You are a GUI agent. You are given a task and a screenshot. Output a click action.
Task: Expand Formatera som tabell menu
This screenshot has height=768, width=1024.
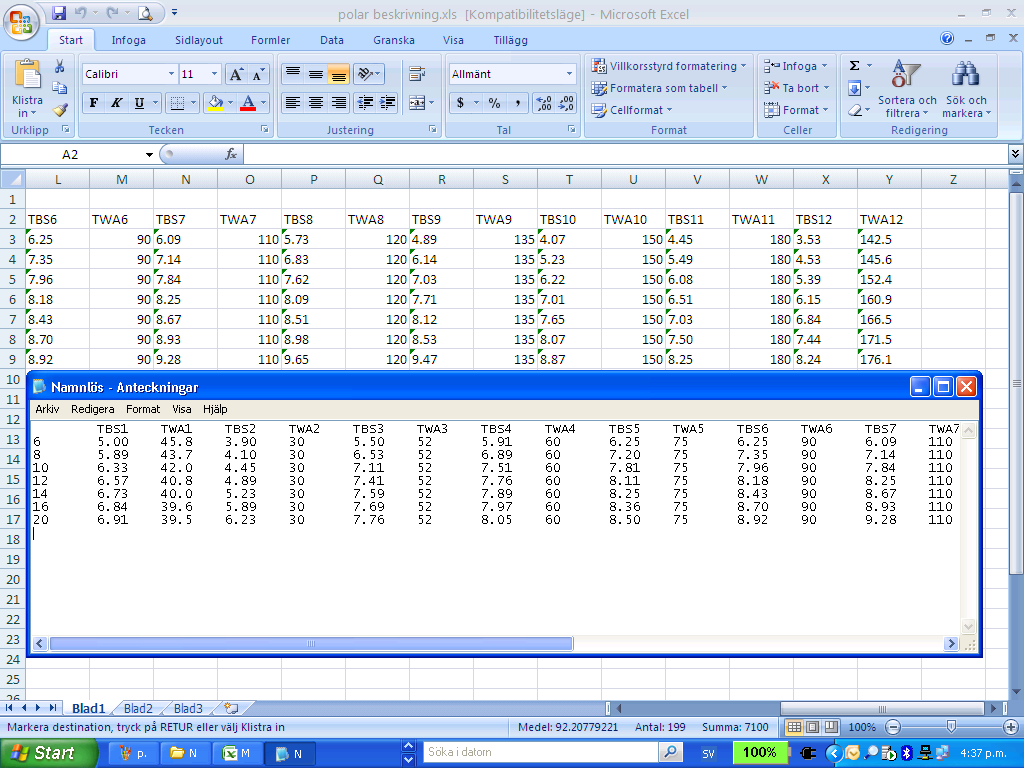pyautogui.click(x=659, y=88)
